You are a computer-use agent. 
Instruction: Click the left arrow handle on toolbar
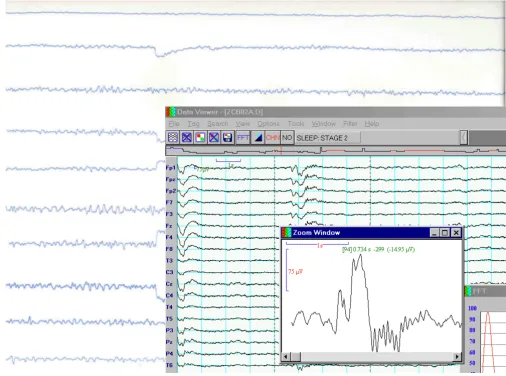click(x=464, y=137)
